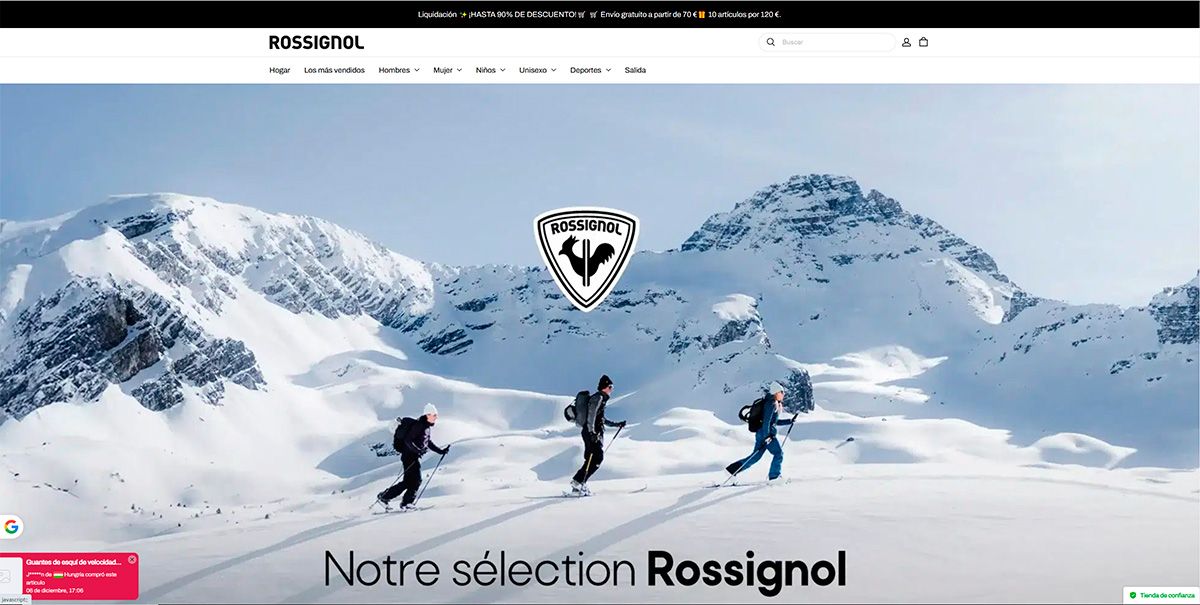Click the liquidation discount announcement banner

click(600, 14)
